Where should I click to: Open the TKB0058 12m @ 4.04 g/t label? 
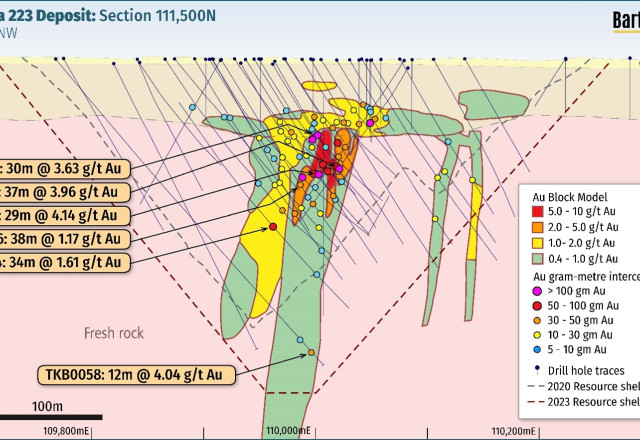136,375
